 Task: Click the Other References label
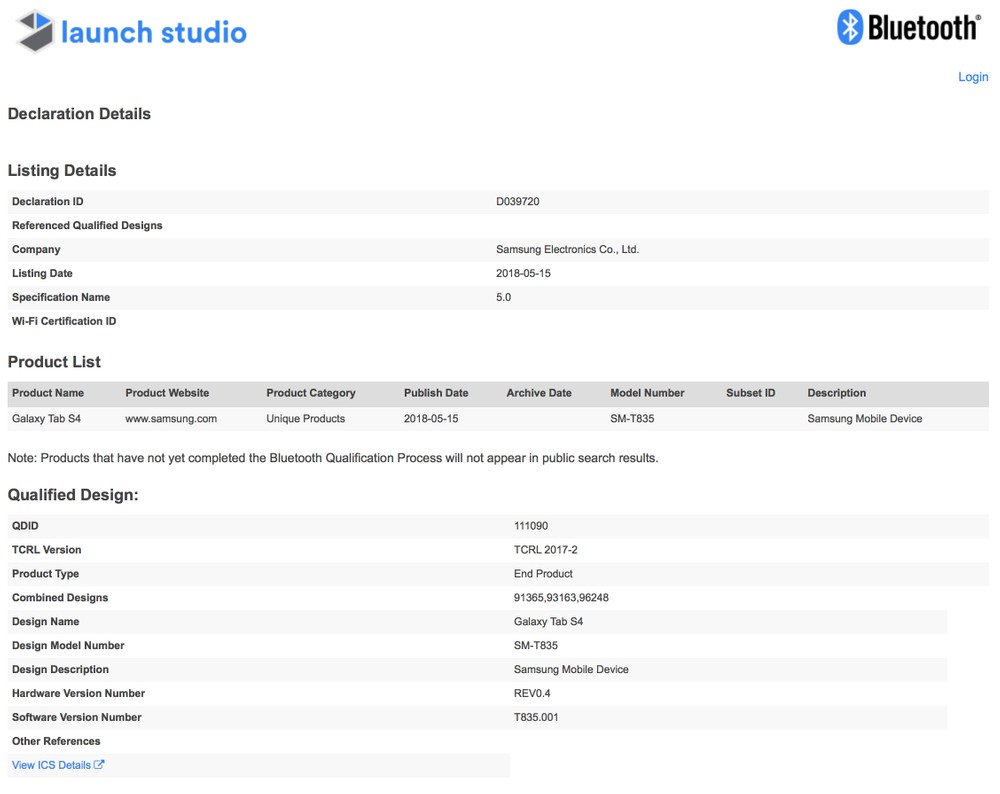[56, 741]
